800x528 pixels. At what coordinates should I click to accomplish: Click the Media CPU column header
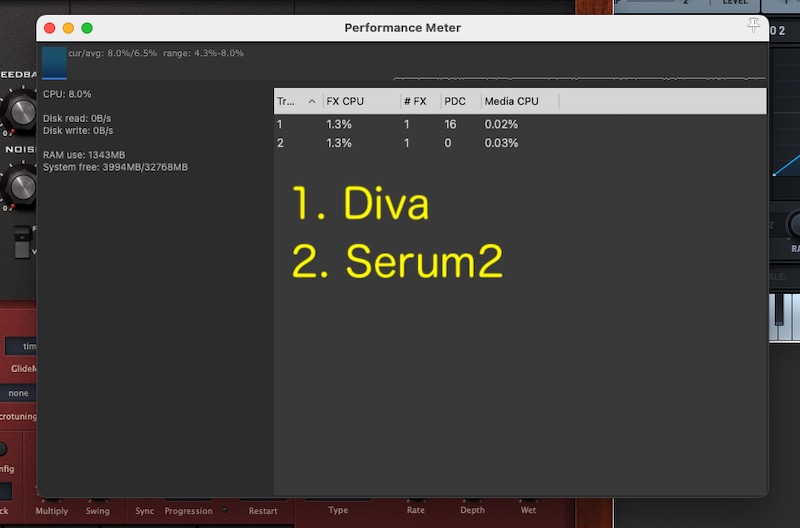coord(520,101)
